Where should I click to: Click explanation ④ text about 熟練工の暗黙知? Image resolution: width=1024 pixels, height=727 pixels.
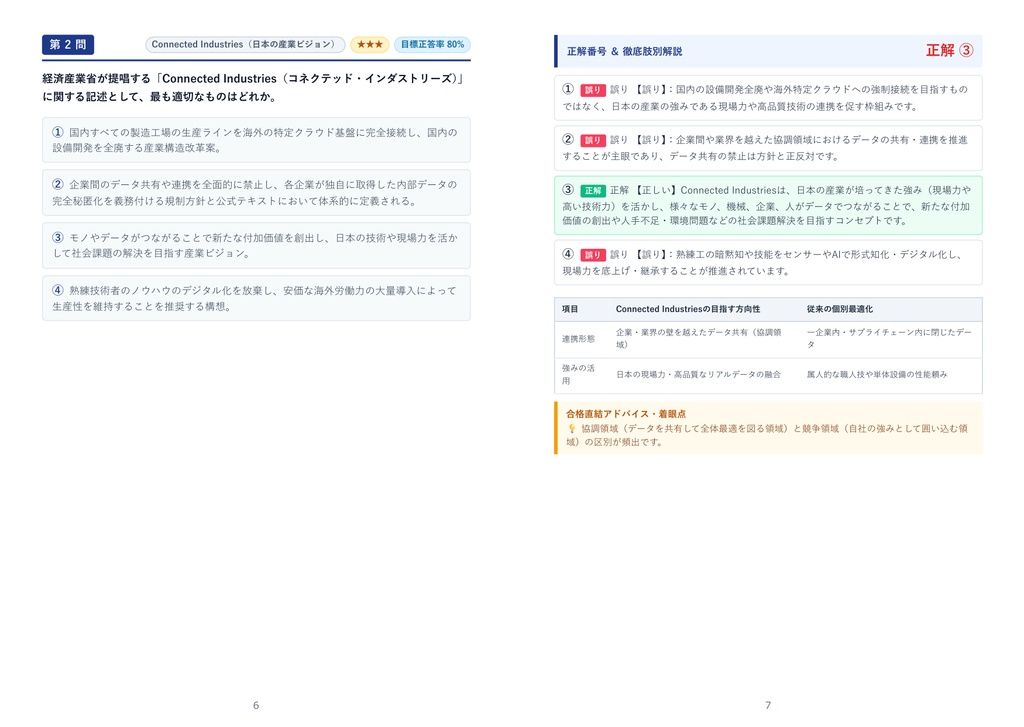coord(768,263)
